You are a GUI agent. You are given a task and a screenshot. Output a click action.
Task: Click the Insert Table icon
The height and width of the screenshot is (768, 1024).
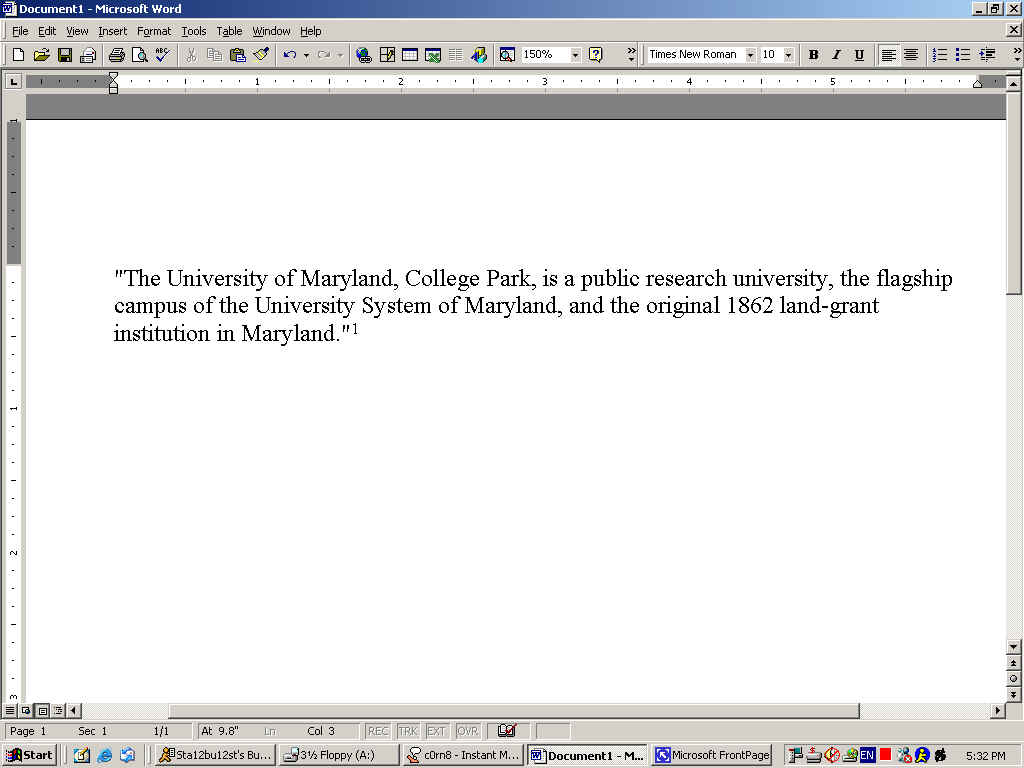coord(410,55)
